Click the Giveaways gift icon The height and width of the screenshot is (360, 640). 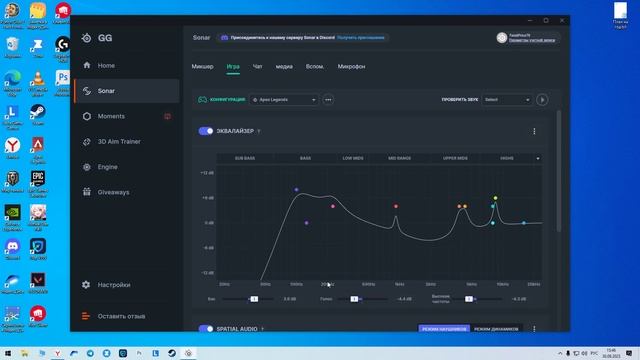click(x=87, y=192)
